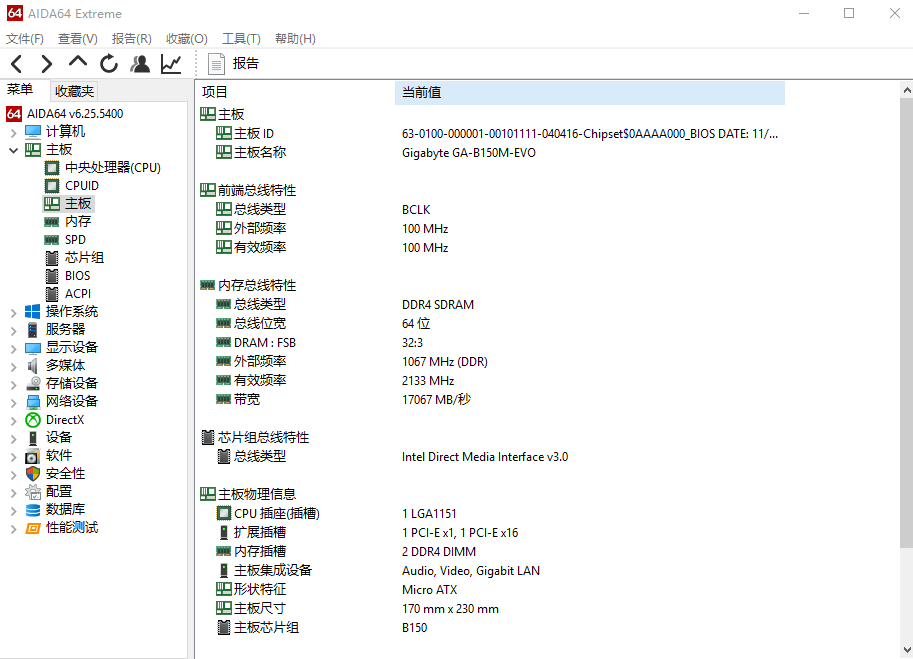Click the server icon beside 服务器
913x659 pixels.
(33, 330)
